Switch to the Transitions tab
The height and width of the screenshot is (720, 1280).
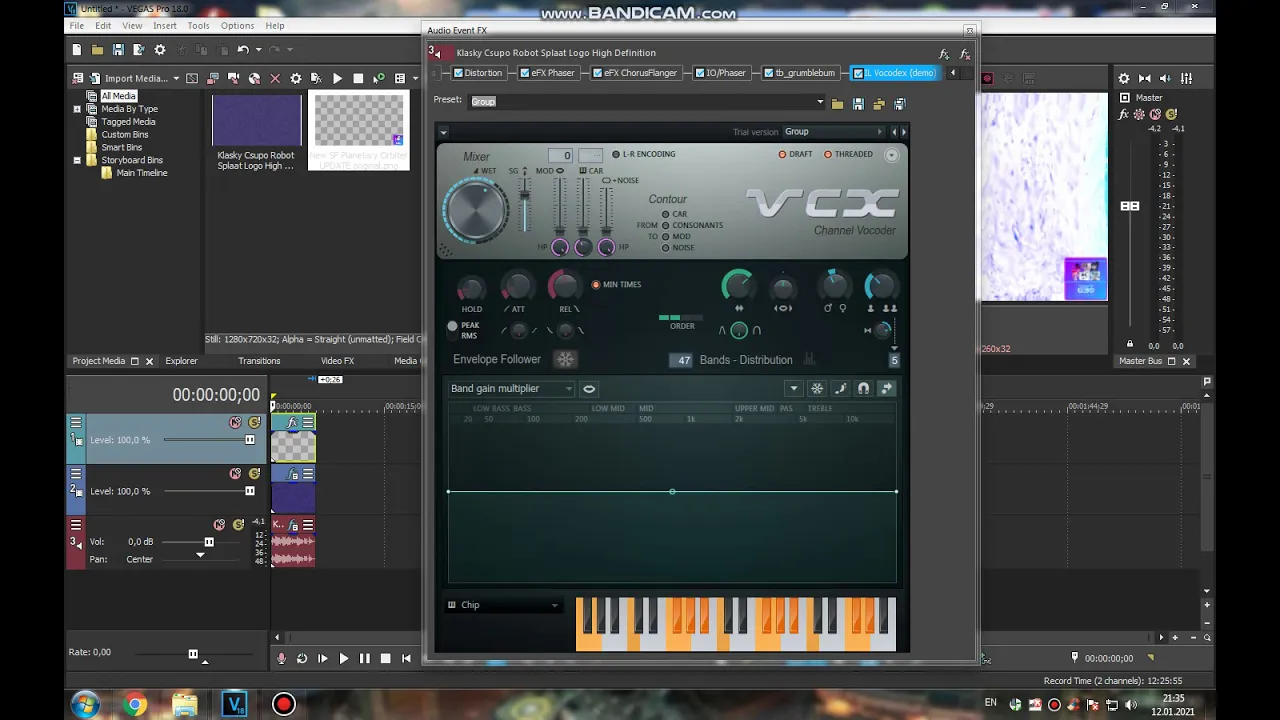(259, 361)
